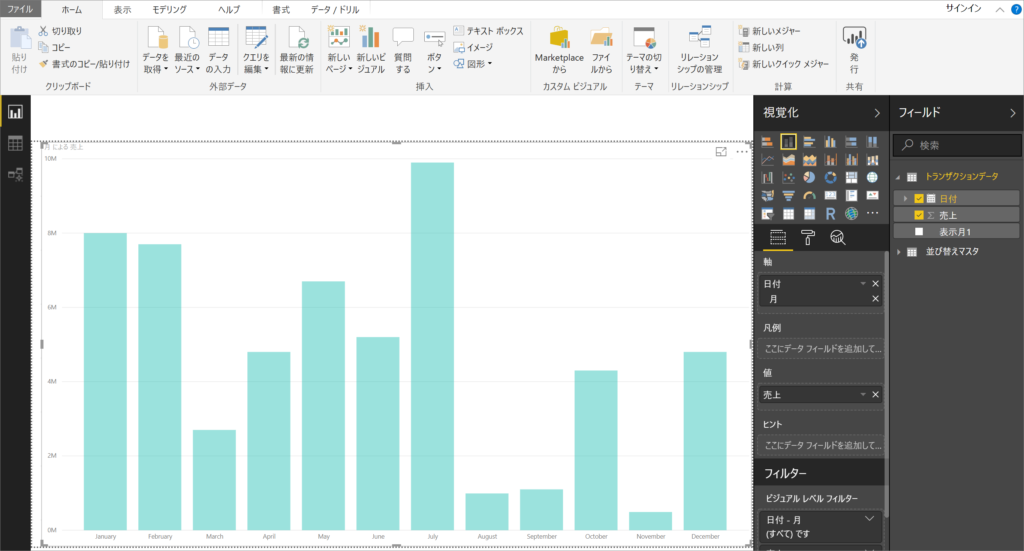Remove 月 from the axis well
The width and height of the screenshot is (1024, 551).
point(876,298)
